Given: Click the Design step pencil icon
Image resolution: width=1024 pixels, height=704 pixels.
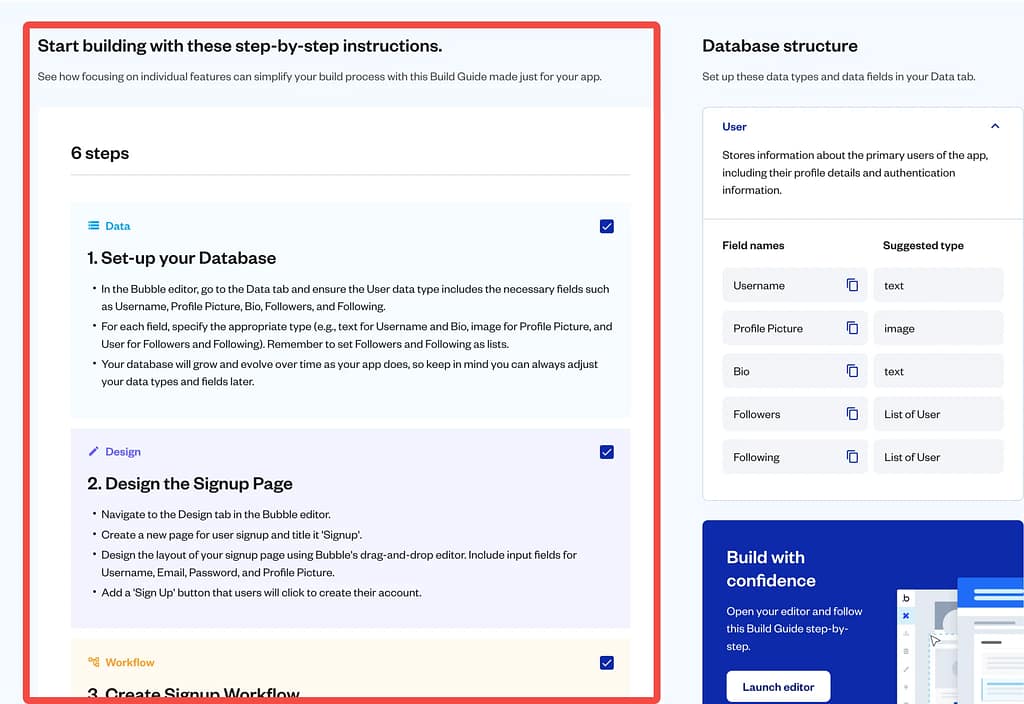Looking at the screenshot, I should [x=94, y=452].
